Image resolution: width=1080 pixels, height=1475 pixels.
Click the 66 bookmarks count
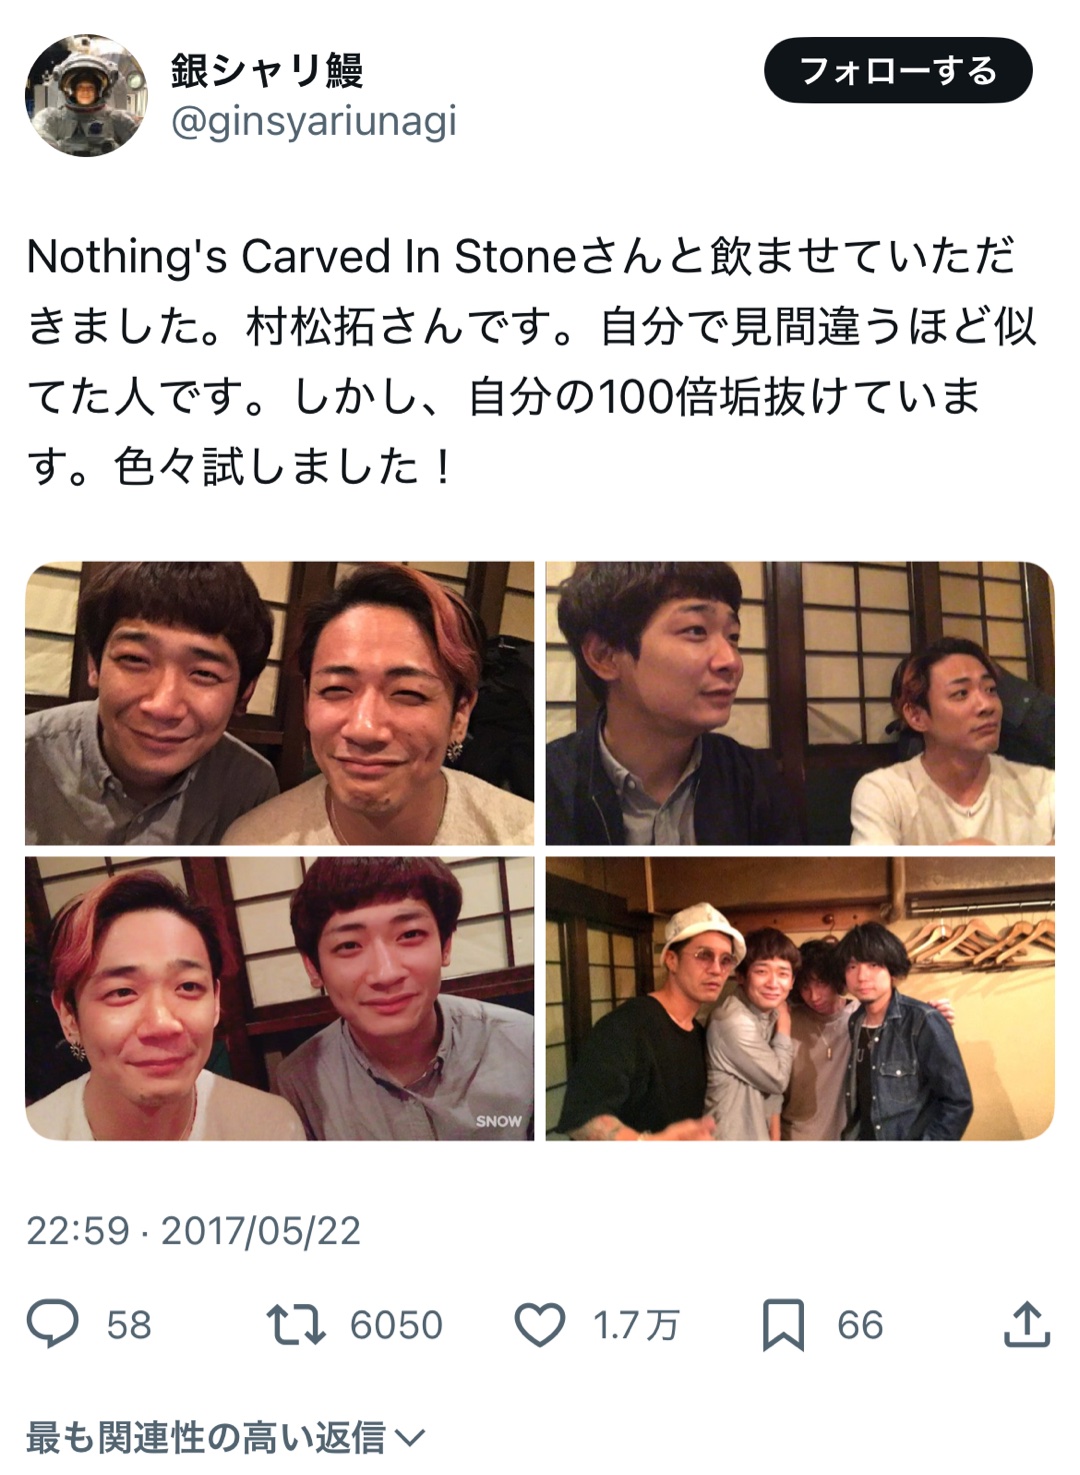click(x=860, y=1325)
